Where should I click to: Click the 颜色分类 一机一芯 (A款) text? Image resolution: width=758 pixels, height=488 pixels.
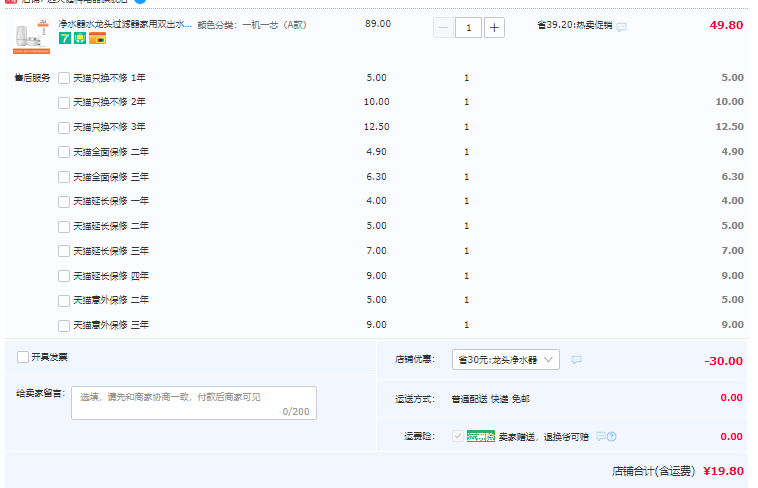pyautogui.click(x=252, y=25)
